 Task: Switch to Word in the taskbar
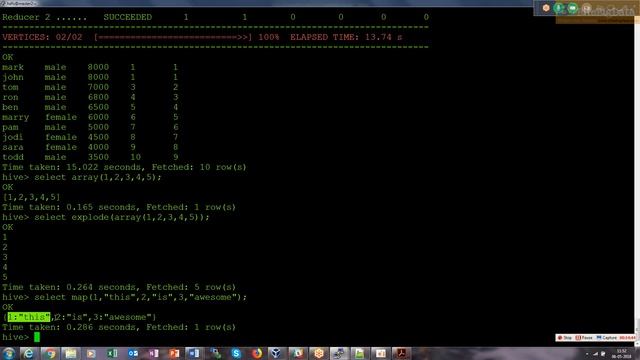click(x=195, y=353)
